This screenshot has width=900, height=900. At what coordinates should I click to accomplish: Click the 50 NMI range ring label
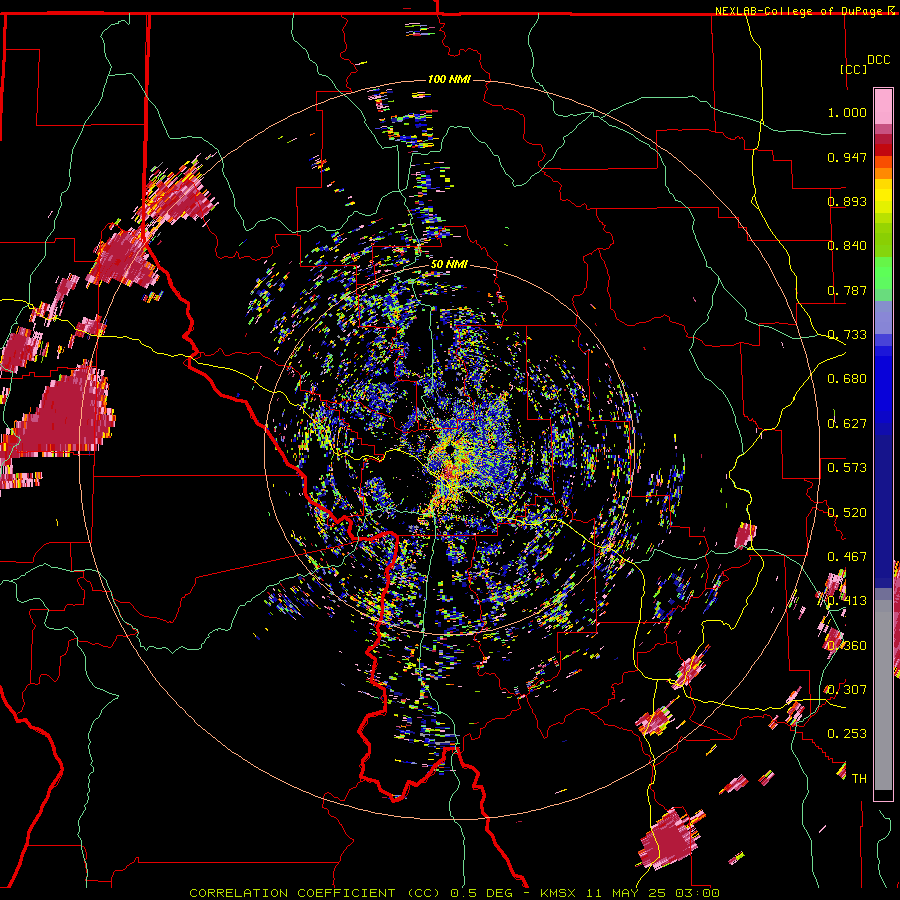point(449,264)
